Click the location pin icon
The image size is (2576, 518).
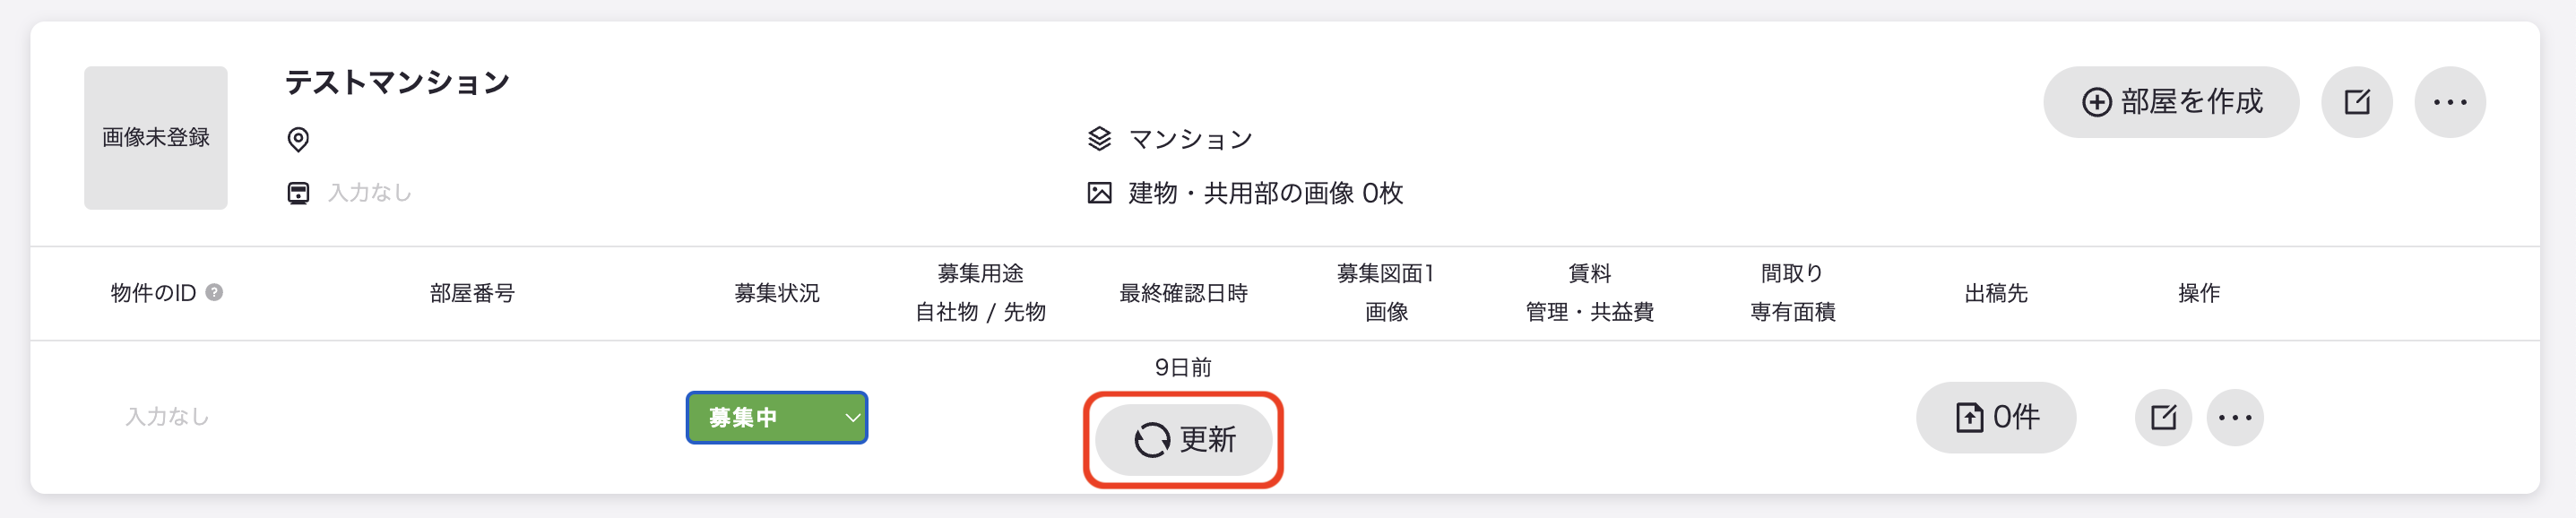pyautogui.click(x=298, y=139)
